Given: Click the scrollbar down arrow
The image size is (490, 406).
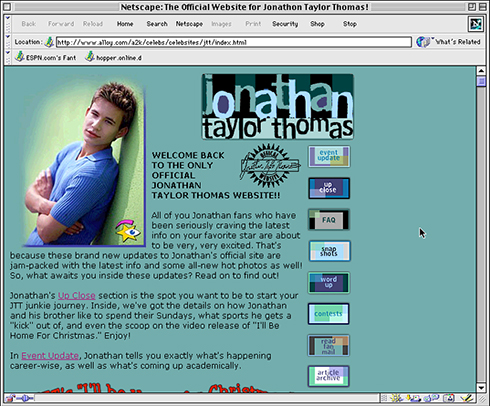Looking at the screenshot, I should pyautogui.click(x=481, y=388).
